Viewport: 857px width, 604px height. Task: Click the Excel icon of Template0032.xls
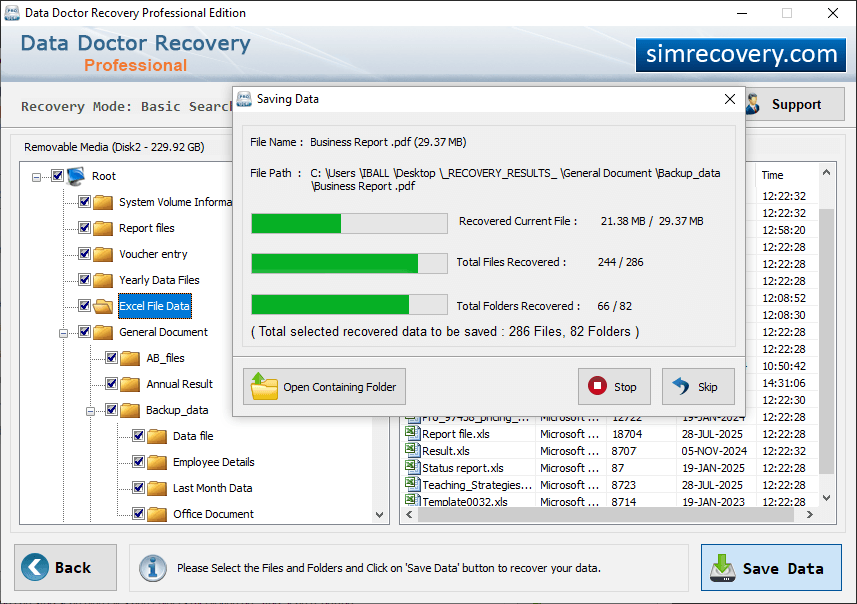[x=411, y=500]
